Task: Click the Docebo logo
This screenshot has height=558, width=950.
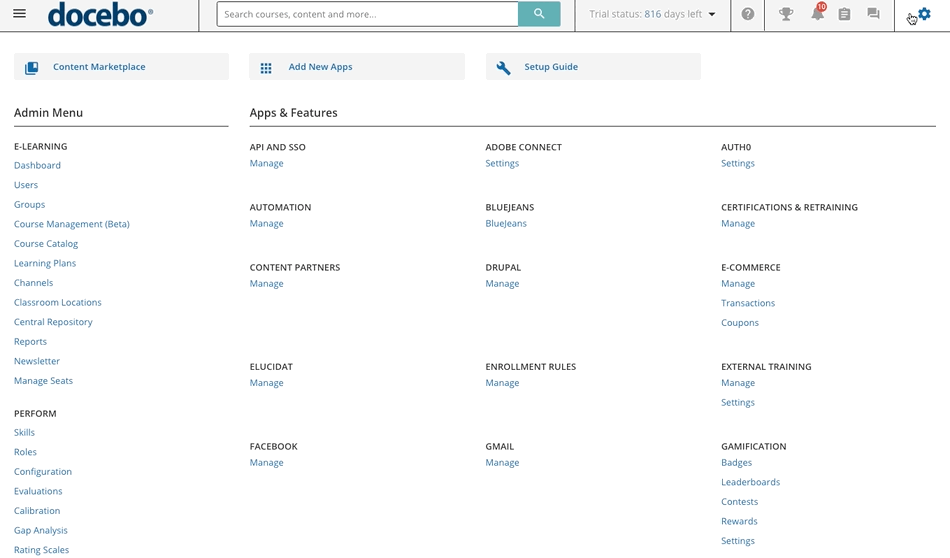Action: (x=100, y=15)
